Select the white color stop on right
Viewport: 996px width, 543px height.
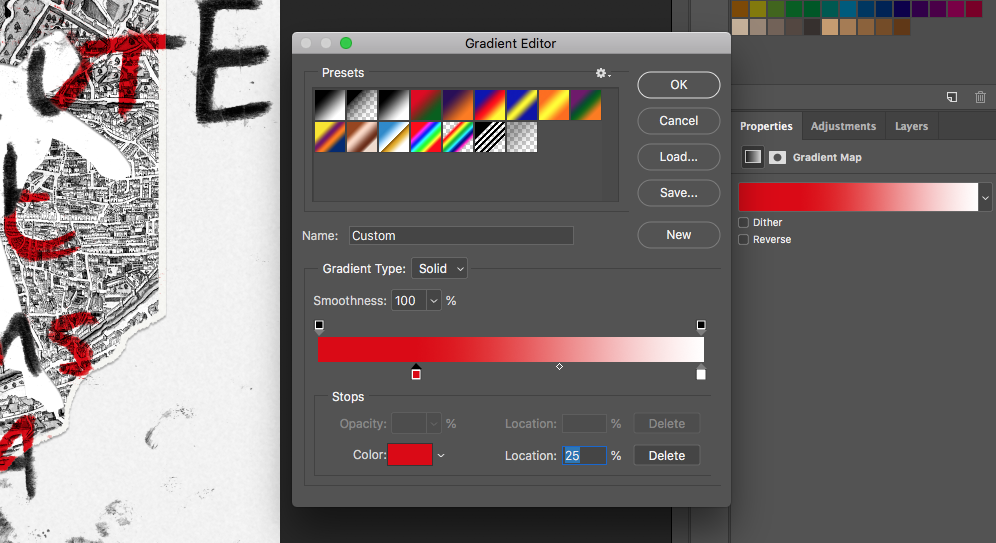[x=701, y=373]
